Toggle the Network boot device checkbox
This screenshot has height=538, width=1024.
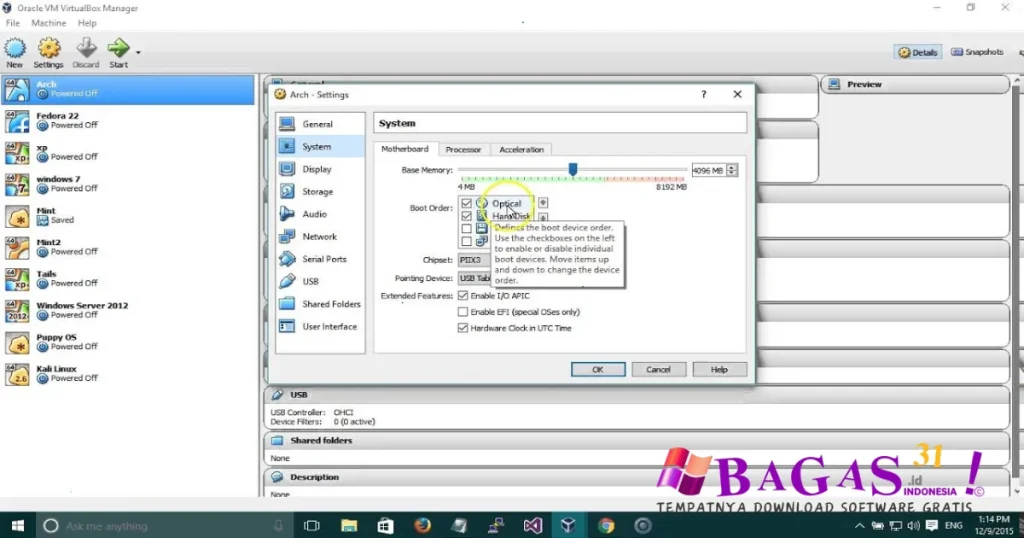[x=466, y=242]
